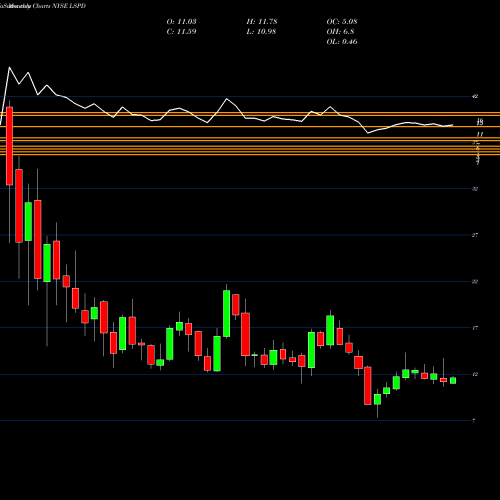Click the price axis label '22'

[475, 282]
